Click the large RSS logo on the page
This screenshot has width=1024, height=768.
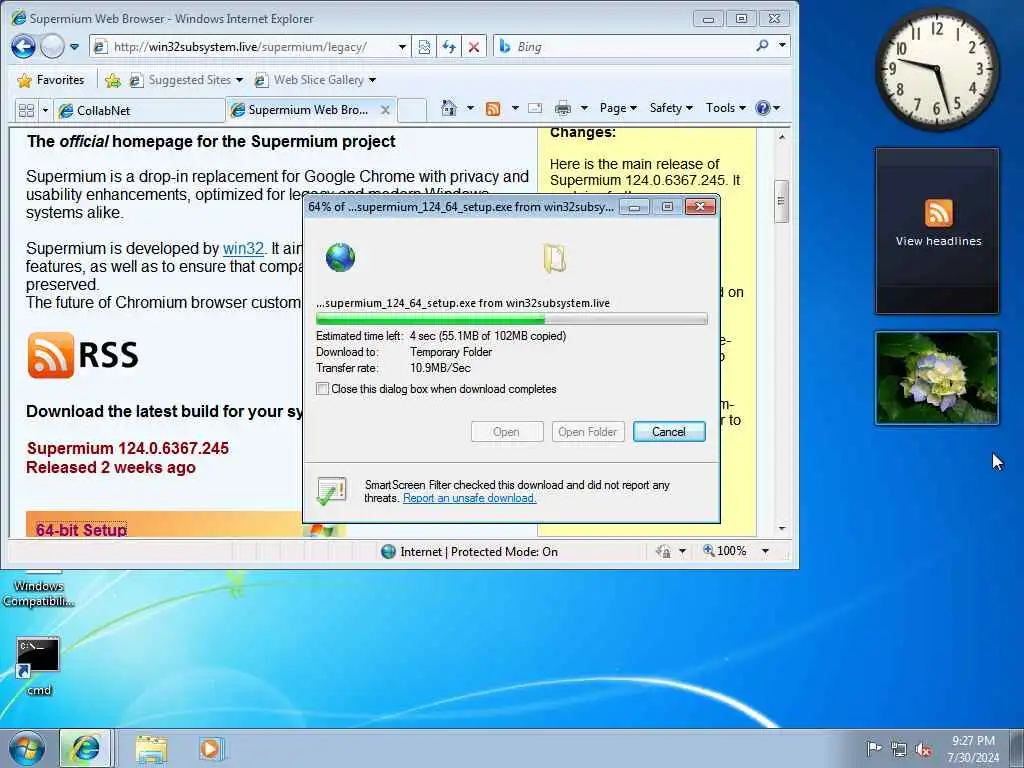83,355
